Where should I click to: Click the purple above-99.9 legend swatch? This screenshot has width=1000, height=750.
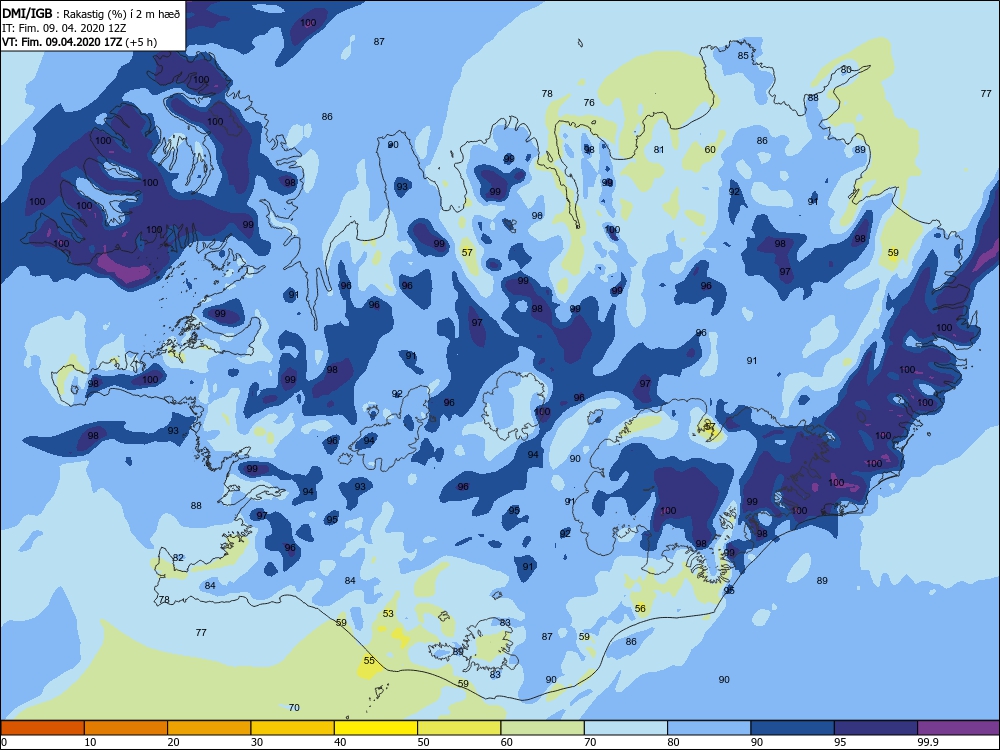coord(959,728)
